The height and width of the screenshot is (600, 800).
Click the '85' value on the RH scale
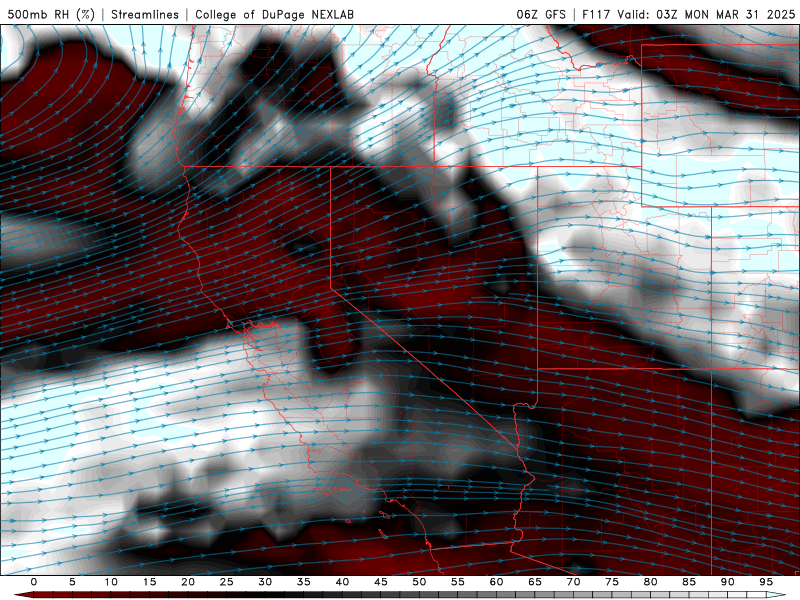[689, 582]
